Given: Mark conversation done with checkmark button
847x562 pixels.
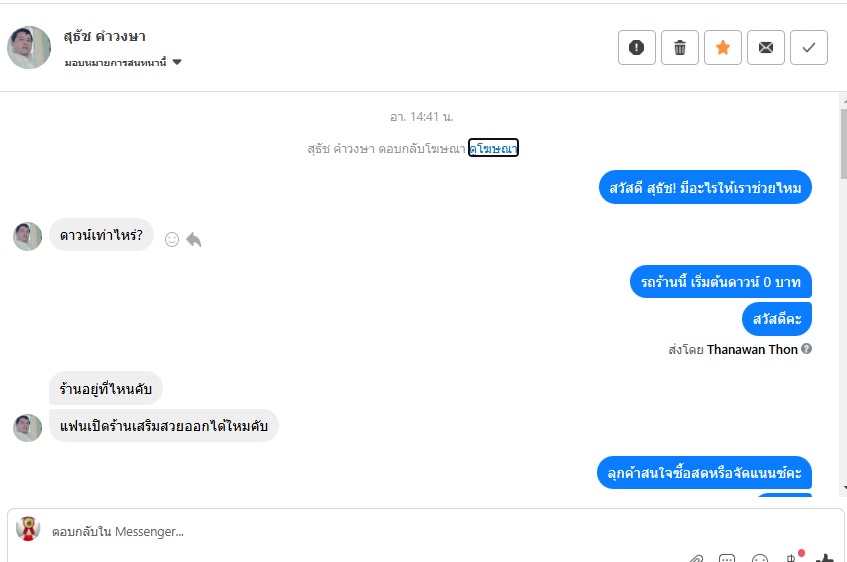Looking at the screenshot, I should pyautogui.click(x=809, y=48).
